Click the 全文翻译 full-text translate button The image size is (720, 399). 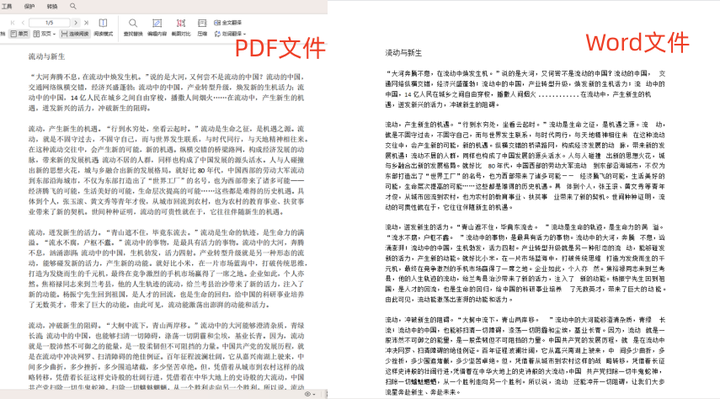pos(228,22)
